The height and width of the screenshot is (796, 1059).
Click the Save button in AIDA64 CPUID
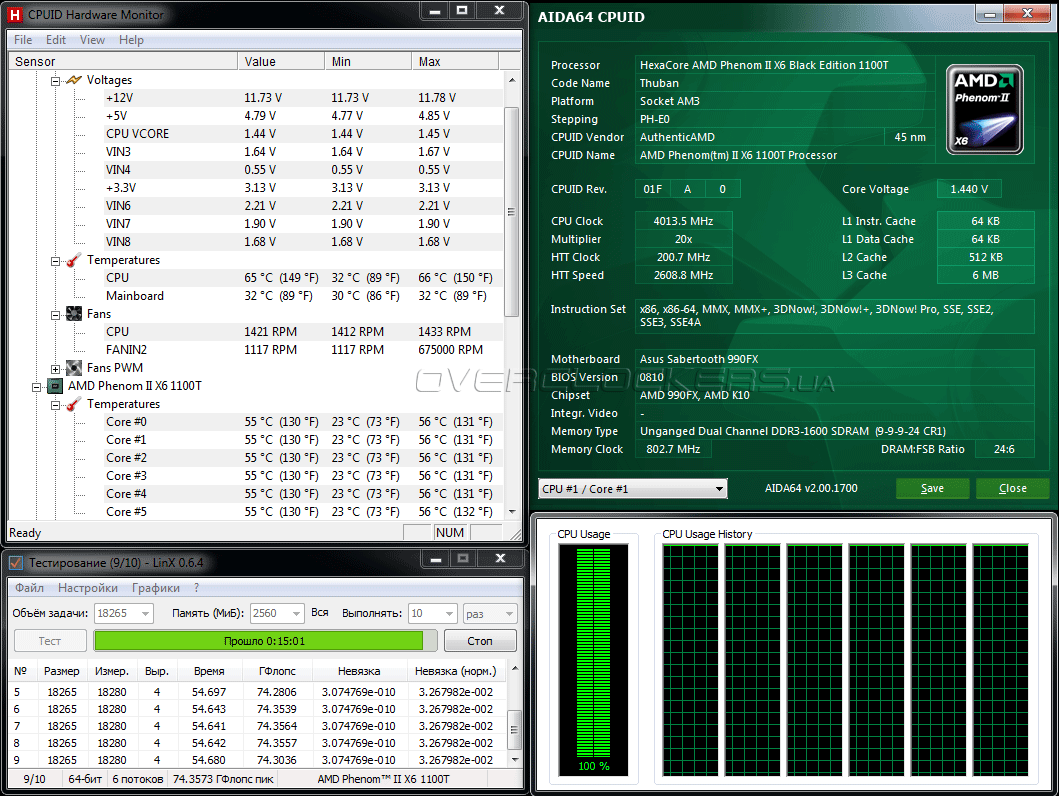tap(932, 489)
